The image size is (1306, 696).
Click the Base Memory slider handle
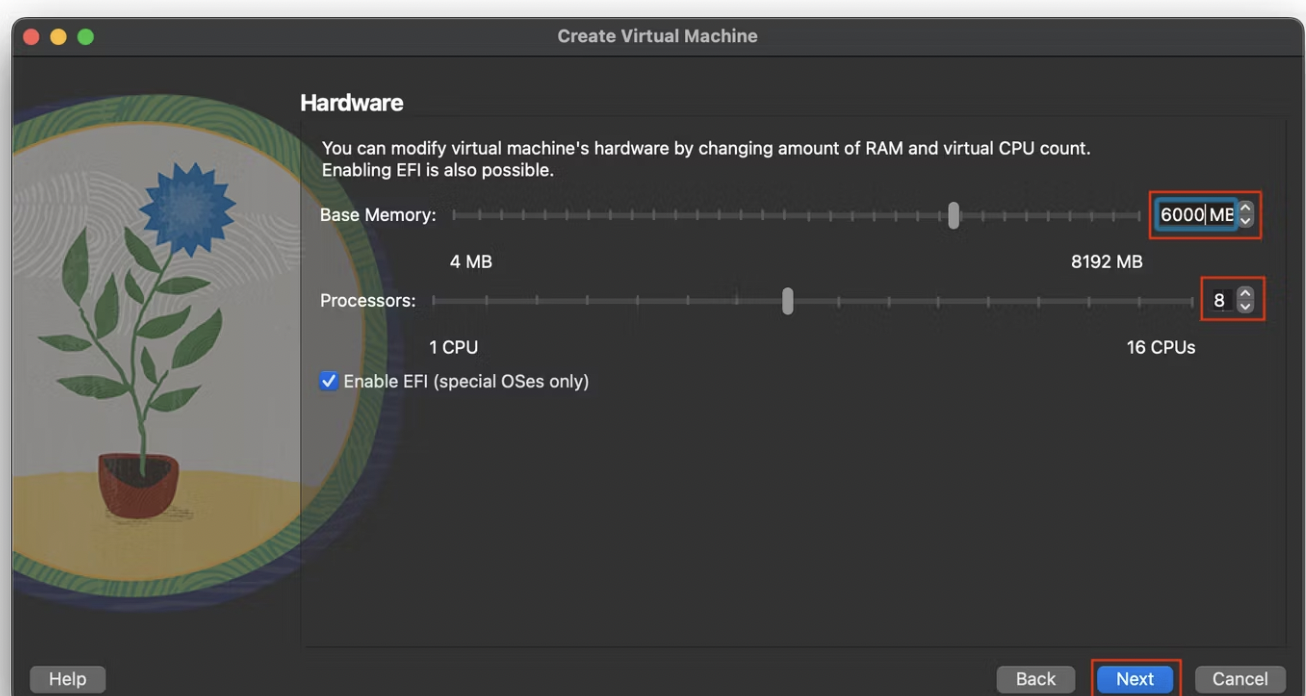[954, 215]
